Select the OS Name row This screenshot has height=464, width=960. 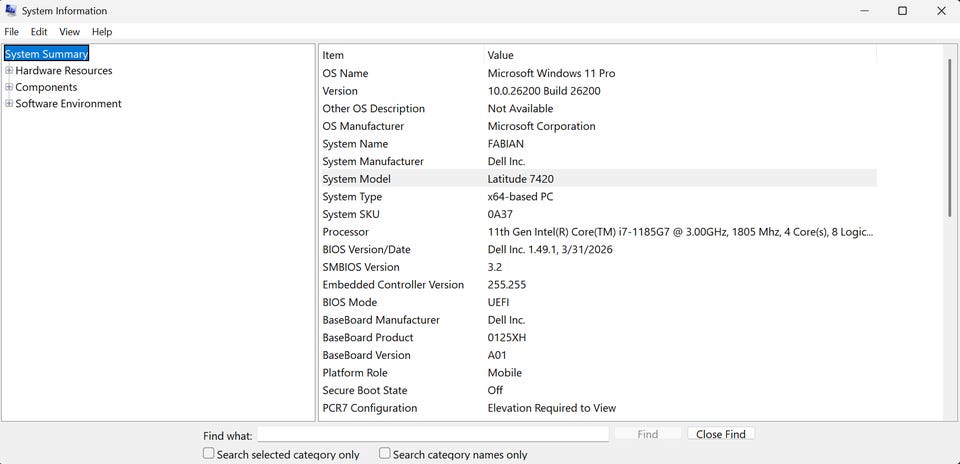(x=598, y=73)
